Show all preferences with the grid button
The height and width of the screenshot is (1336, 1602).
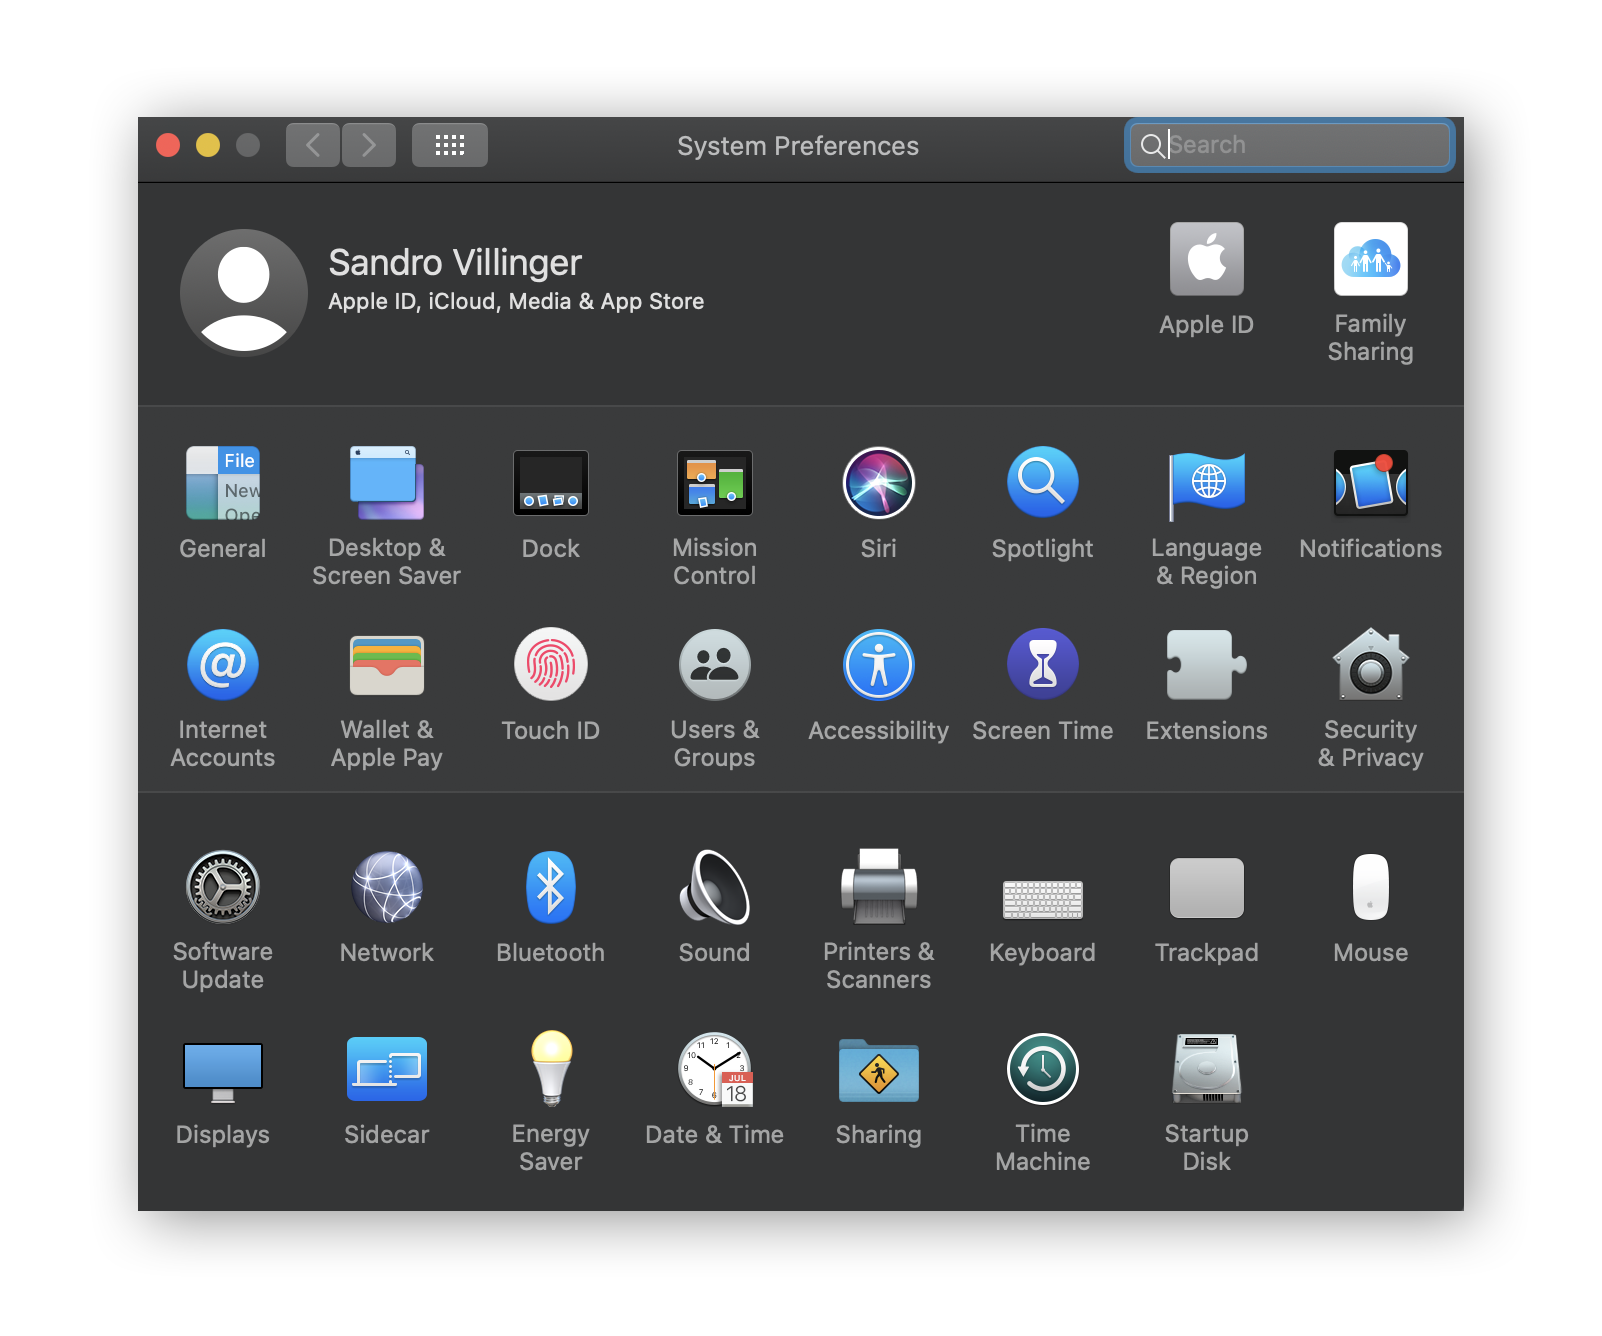pyautogui.click(x=450, y=145)
